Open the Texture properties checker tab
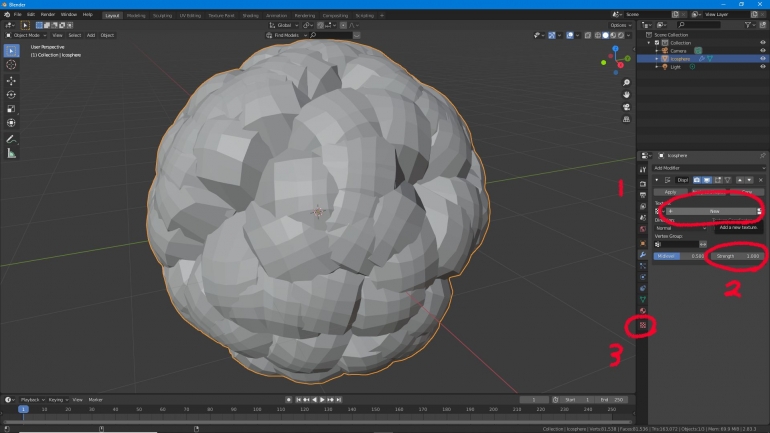The width and height of the screenshot is (770, 433). click(643, 325)
